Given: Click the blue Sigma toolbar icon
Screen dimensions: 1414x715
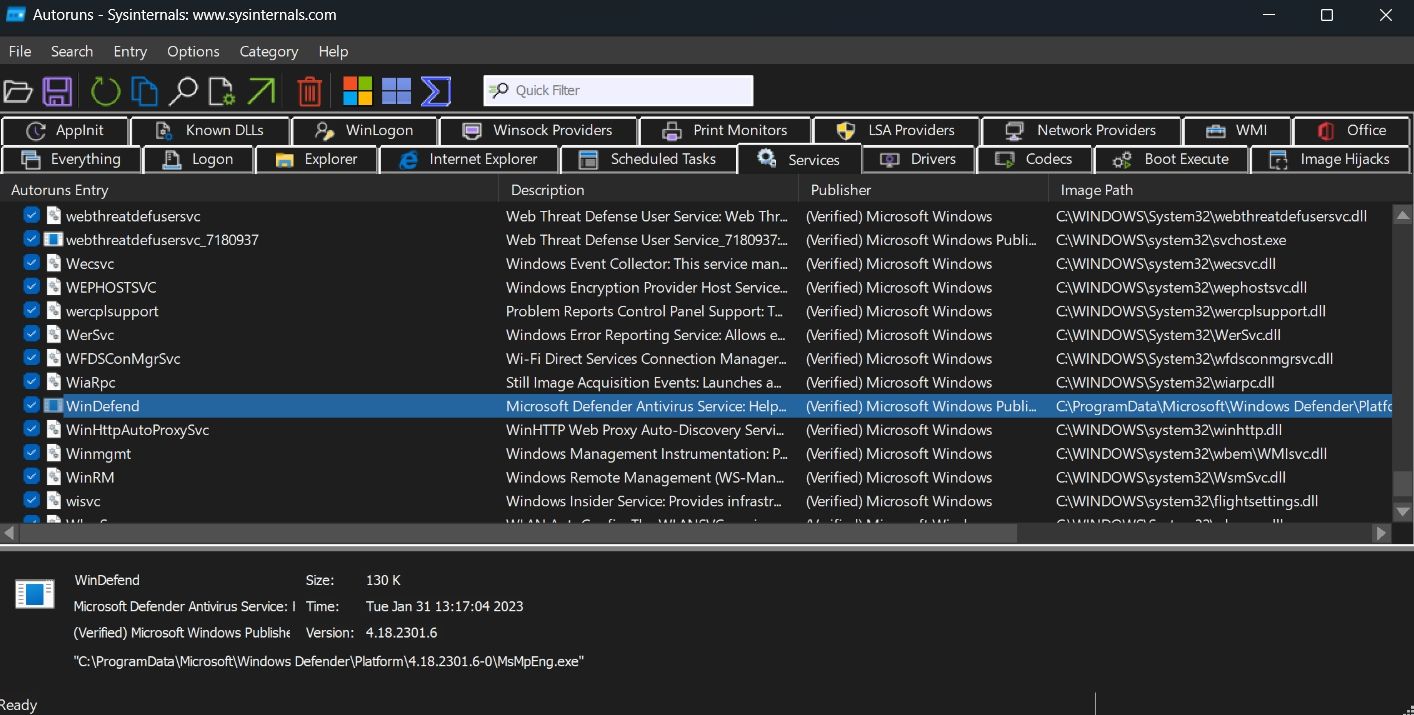Looking at the screenshot, I should tap(435, 91).
